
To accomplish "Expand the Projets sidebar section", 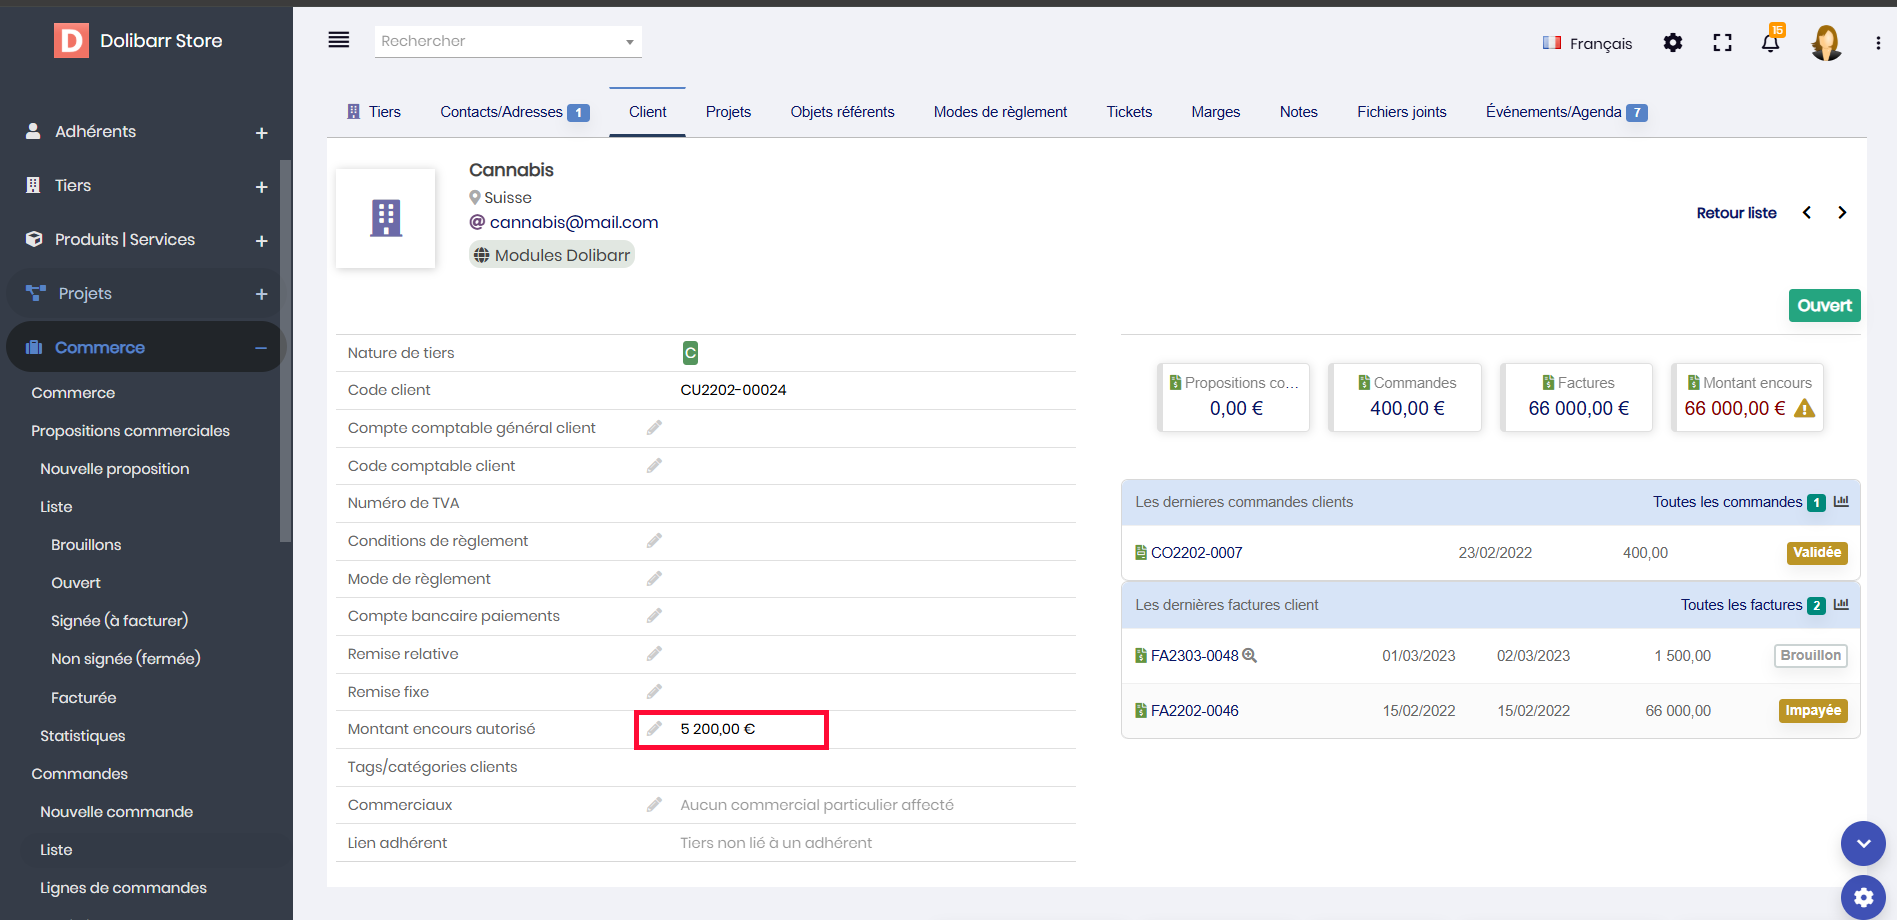I will point(261,294).
